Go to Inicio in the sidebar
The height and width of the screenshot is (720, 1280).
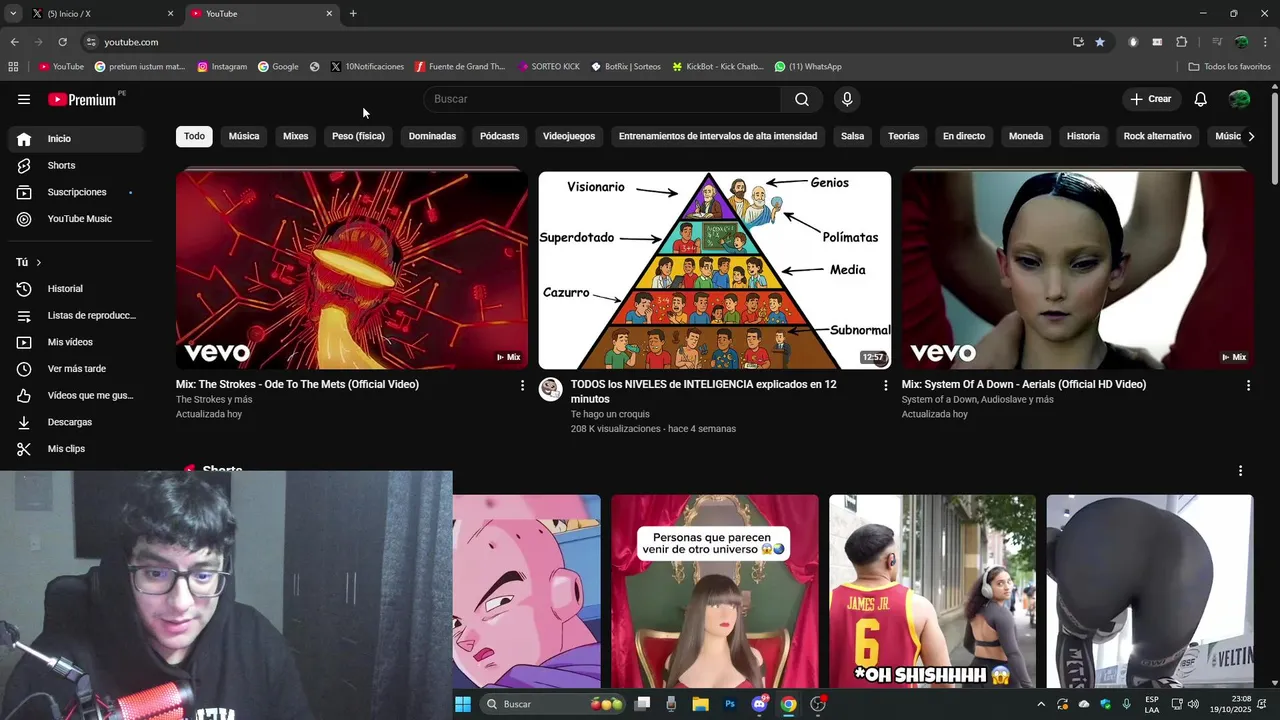[76, 139]
